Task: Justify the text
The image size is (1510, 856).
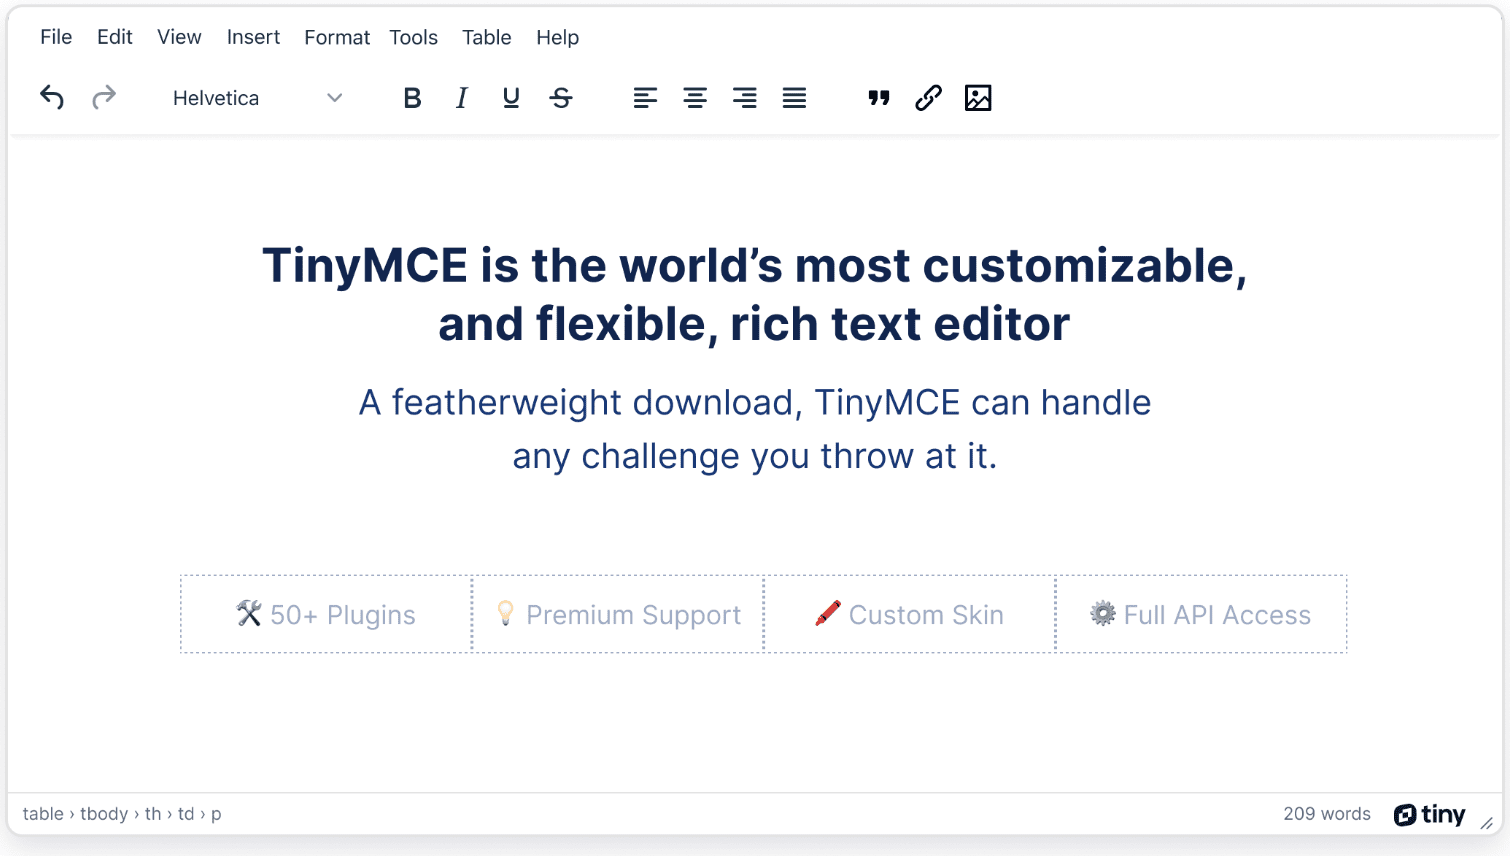Action: (795, 97)
